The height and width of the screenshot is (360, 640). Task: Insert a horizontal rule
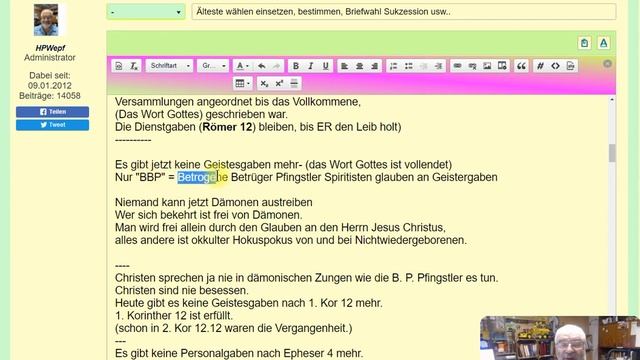tap(294, 84)
